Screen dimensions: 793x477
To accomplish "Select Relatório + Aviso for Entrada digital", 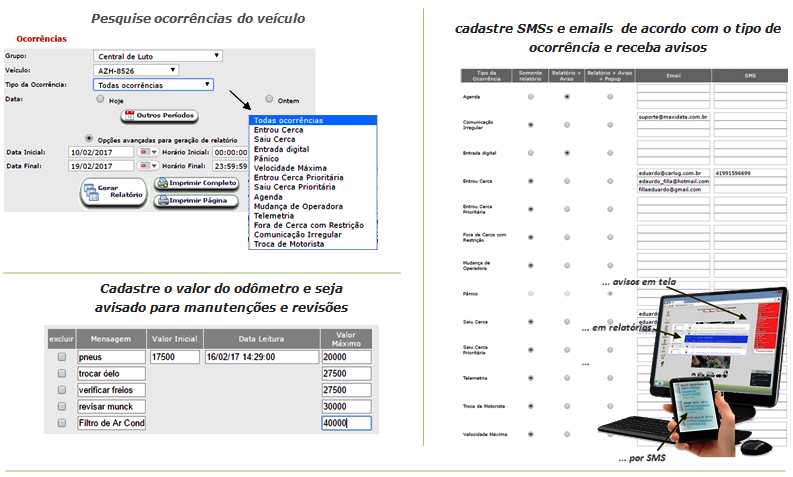I will pyautogui.click(x=567, y=153).
